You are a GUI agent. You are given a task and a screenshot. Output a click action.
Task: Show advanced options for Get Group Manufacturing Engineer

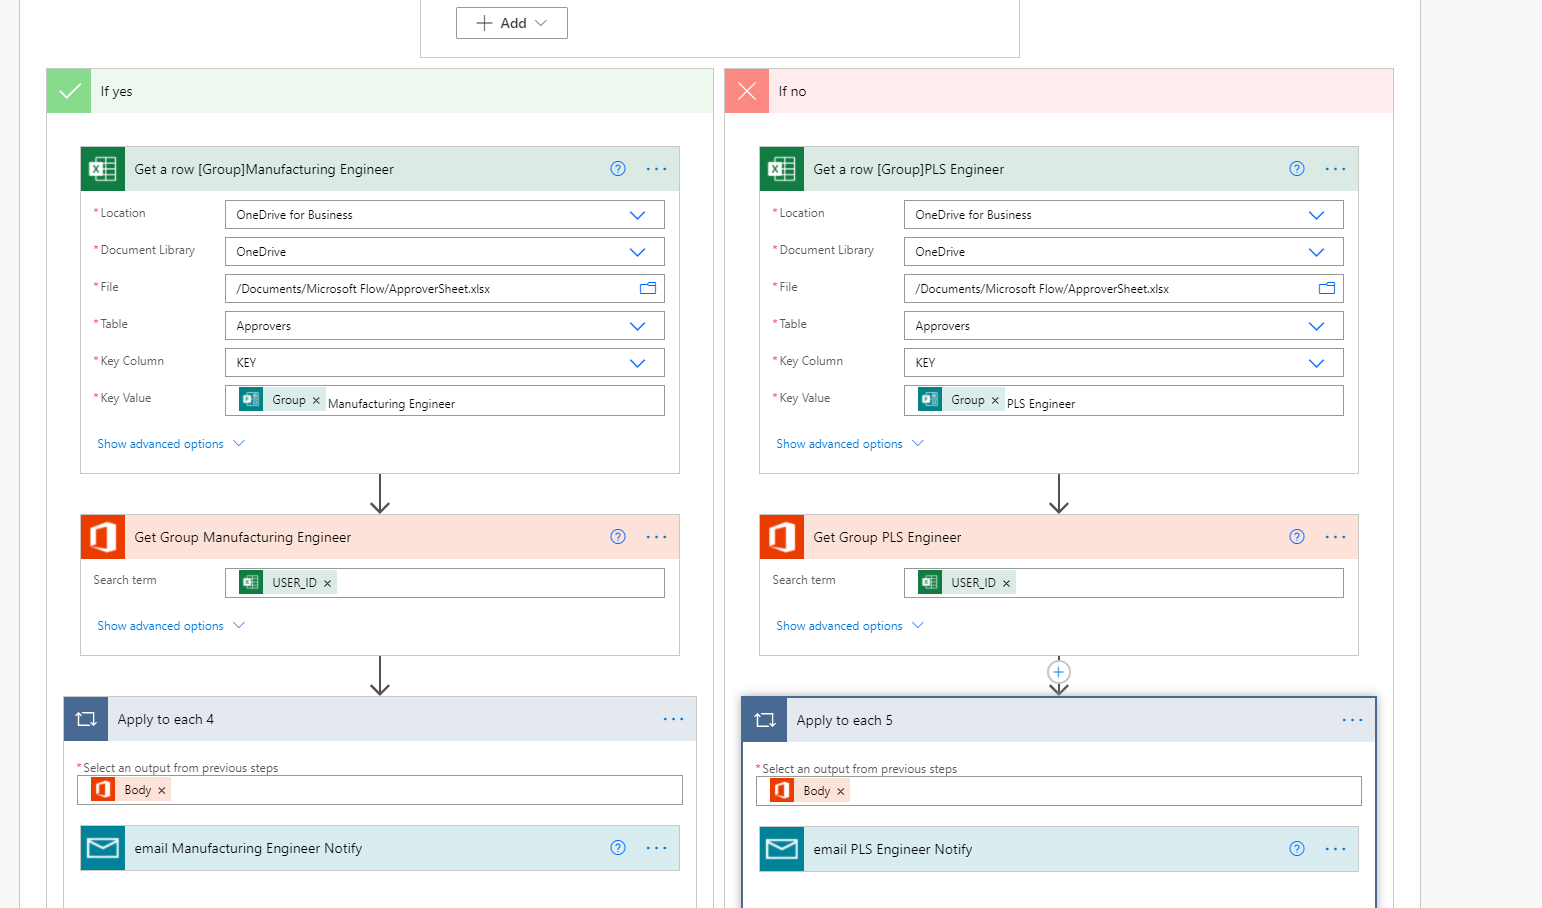click(171, 626)
